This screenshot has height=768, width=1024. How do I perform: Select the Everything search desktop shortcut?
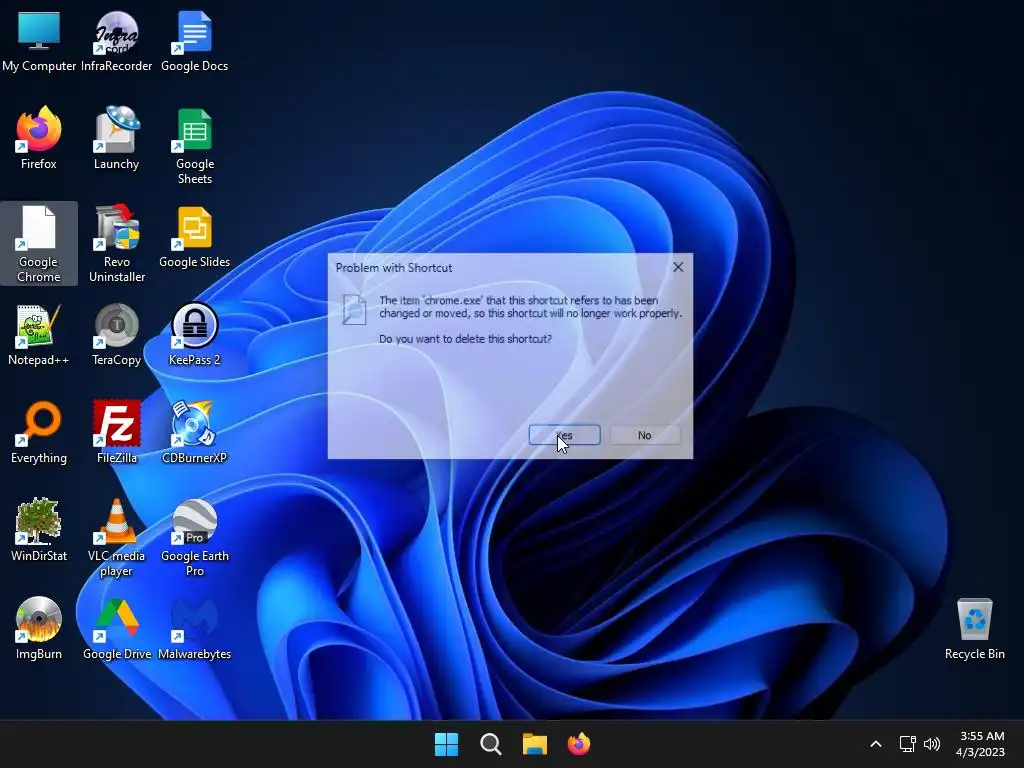(39, 432)
